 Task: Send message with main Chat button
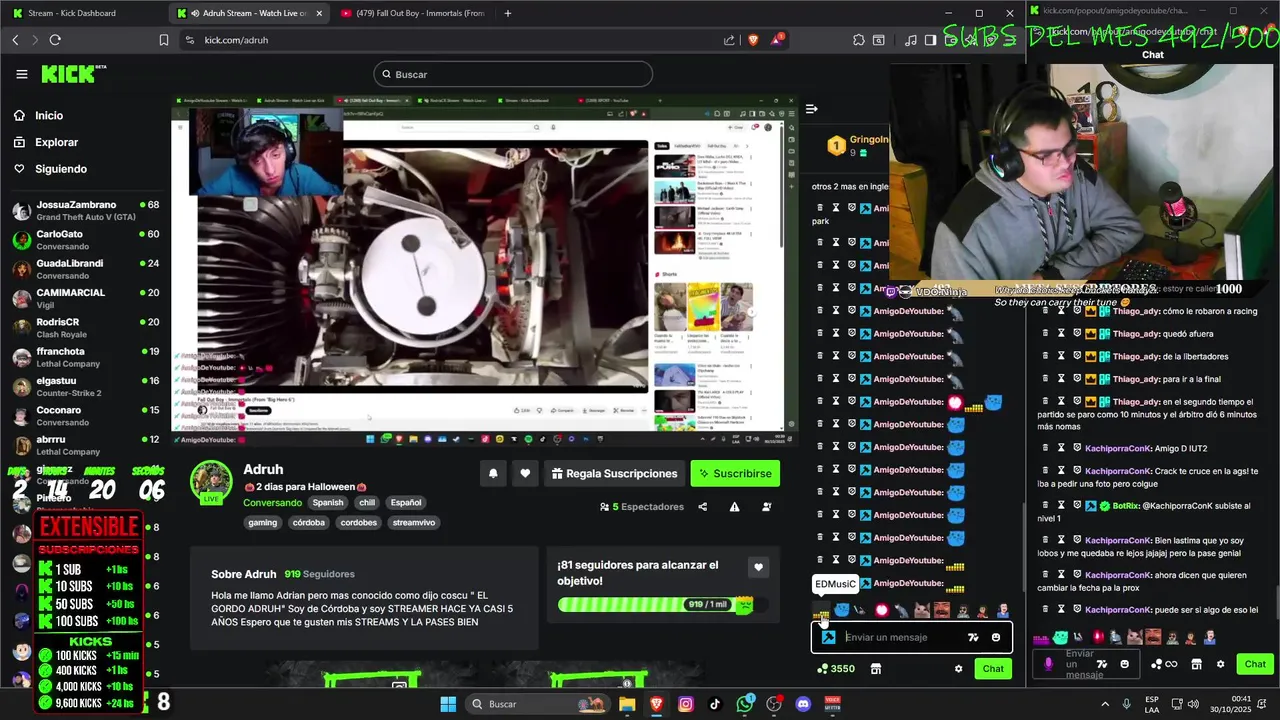click(993, 669)
